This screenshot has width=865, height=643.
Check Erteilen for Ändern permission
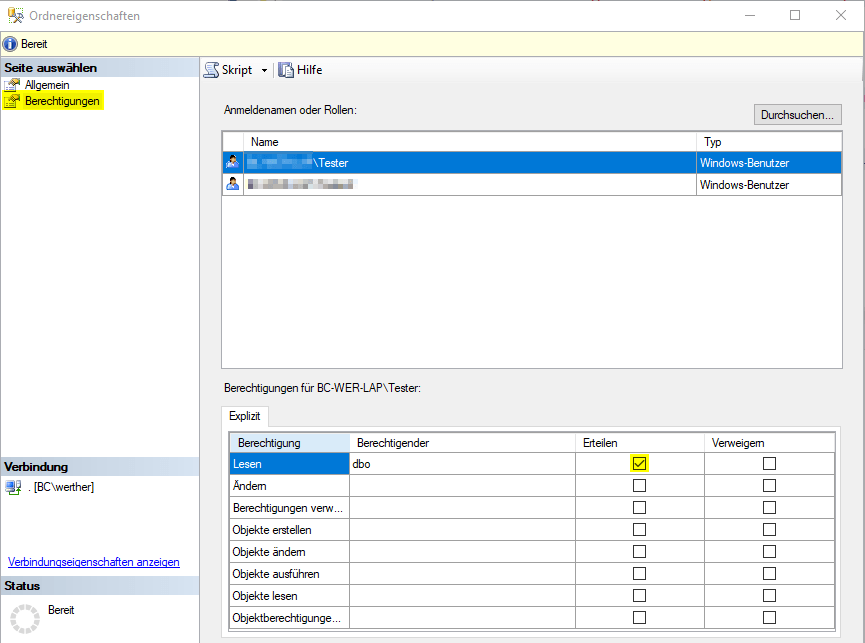[639, 486]
